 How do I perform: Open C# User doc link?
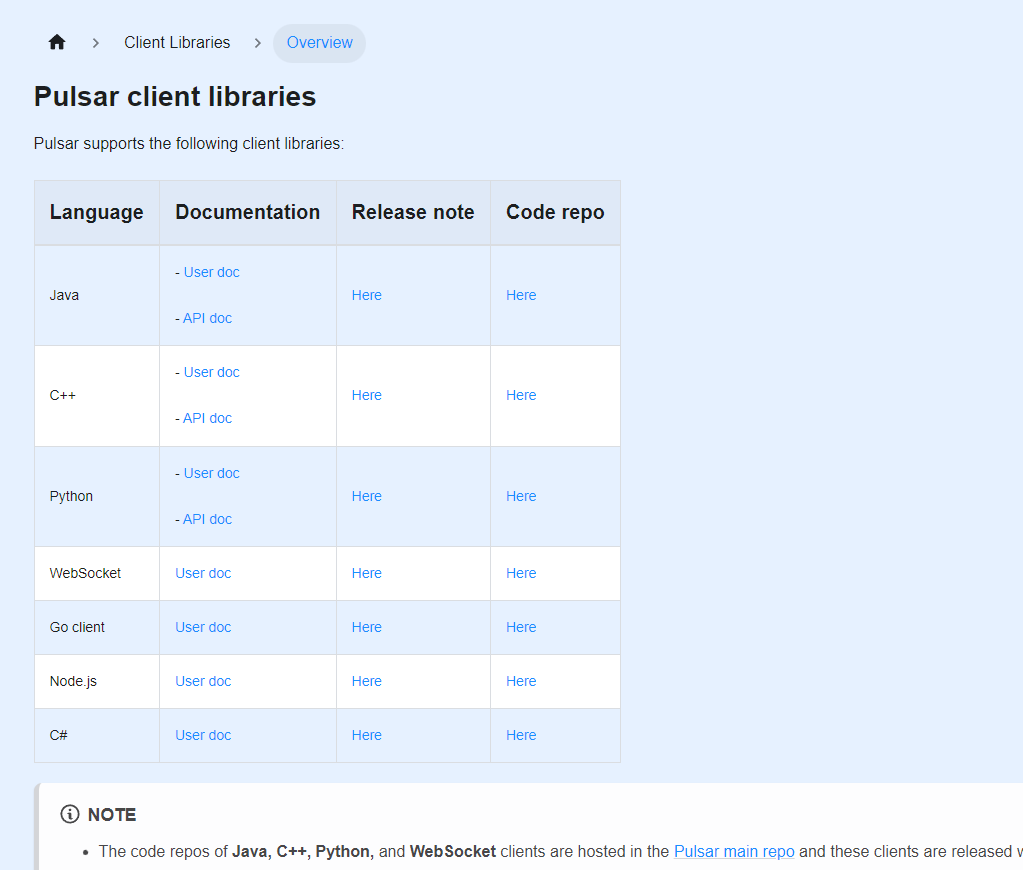point(203,735)
